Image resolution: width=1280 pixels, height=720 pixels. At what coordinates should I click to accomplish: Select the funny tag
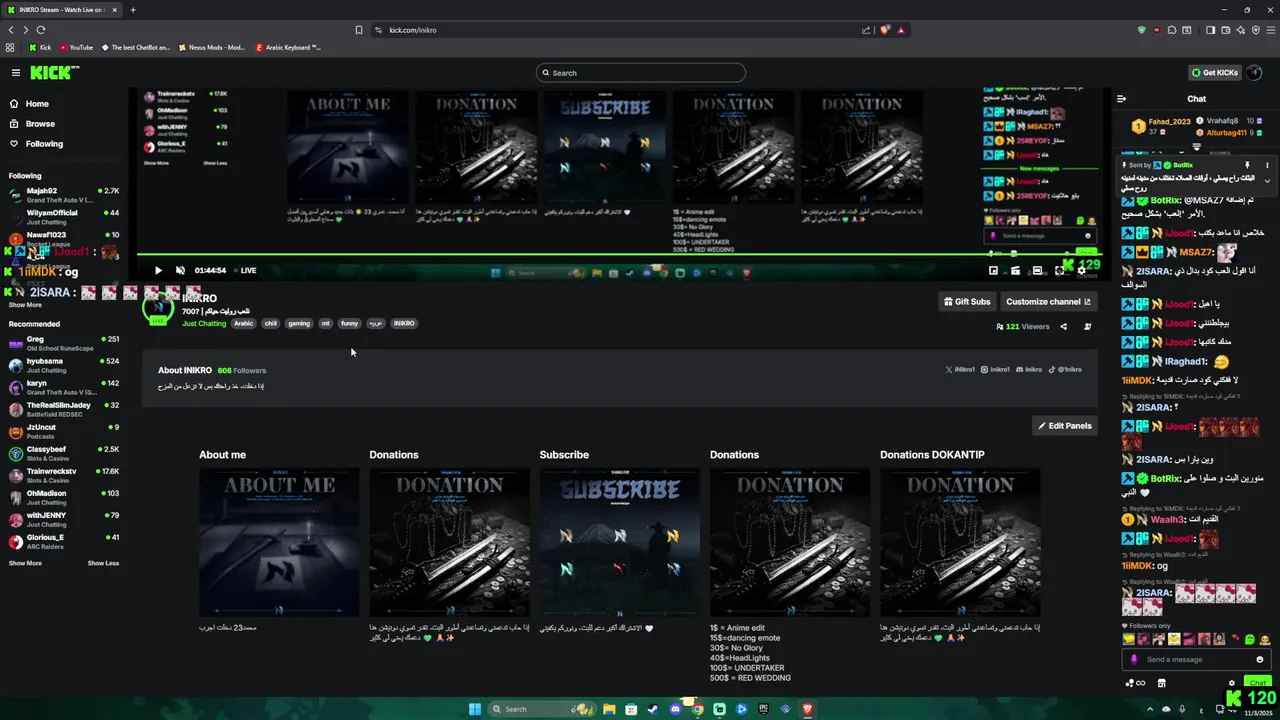(x=349, y=323)
